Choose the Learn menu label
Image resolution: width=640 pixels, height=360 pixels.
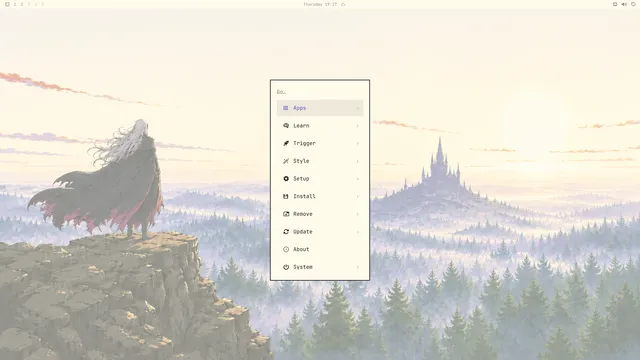coord(301,126)
